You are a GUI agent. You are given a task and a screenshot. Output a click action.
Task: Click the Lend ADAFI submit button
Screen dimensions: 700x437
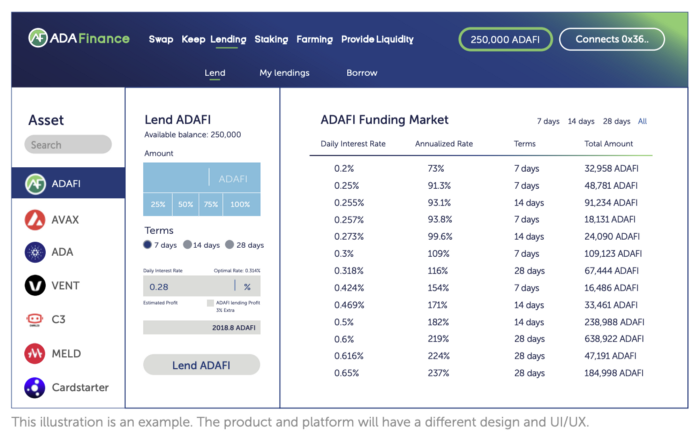pyautogui.click(x=201, y=365)
